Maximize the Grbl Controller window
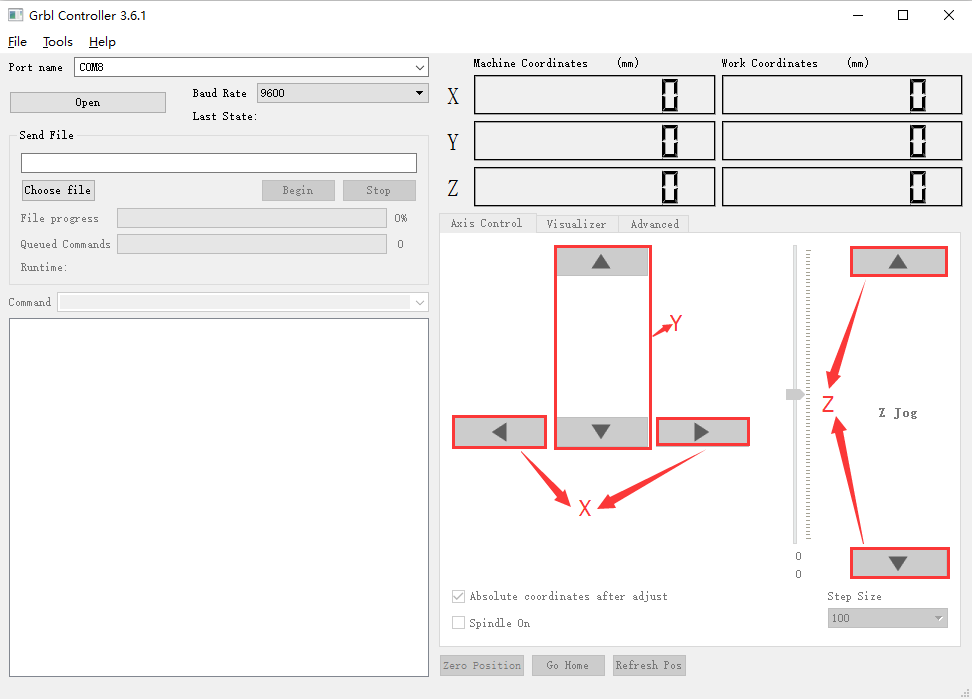Screen dimensions: 972x699 (x=903, y=15)
